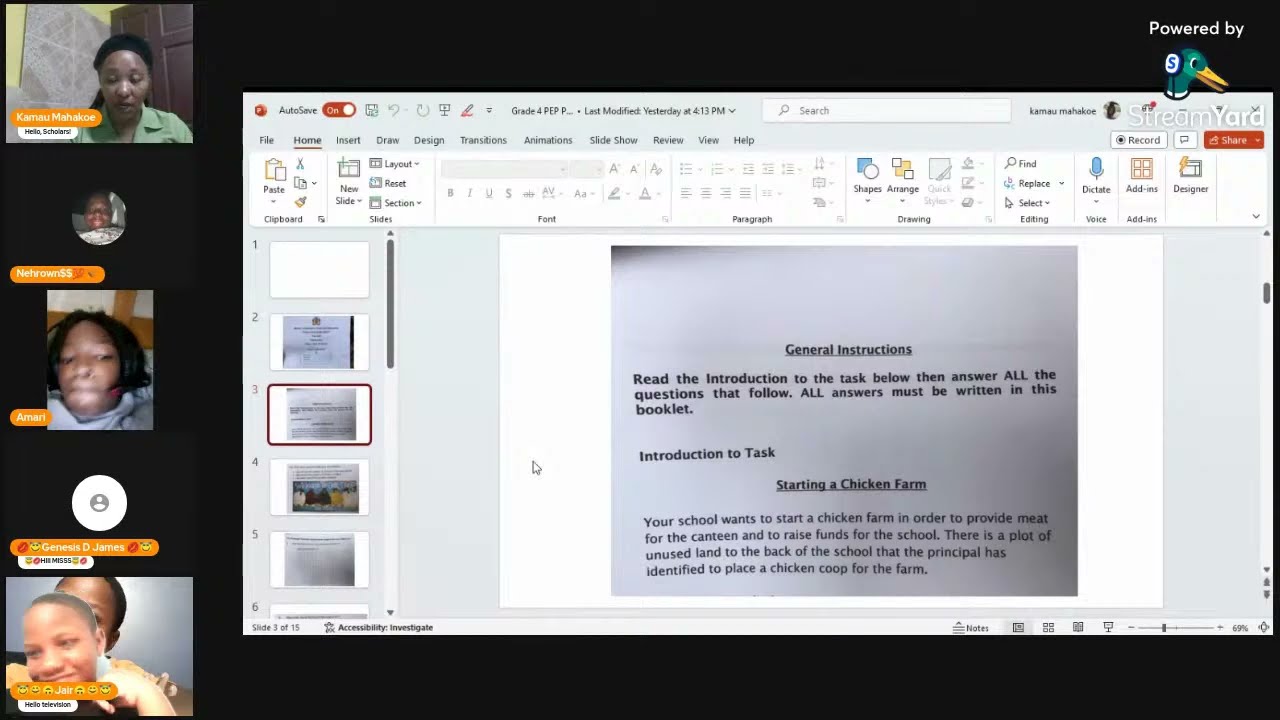Click the Paste clipboard icon
The height and width of the screenshot is (720, 1280).
point(274,169)
